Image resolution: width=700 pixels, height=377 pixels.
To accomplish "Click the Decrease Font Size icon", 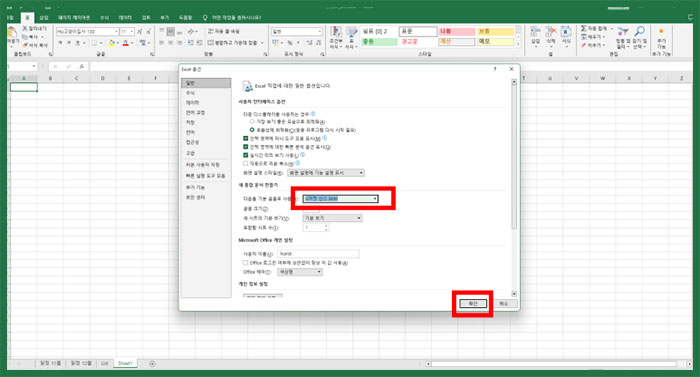I will [148, 31].
